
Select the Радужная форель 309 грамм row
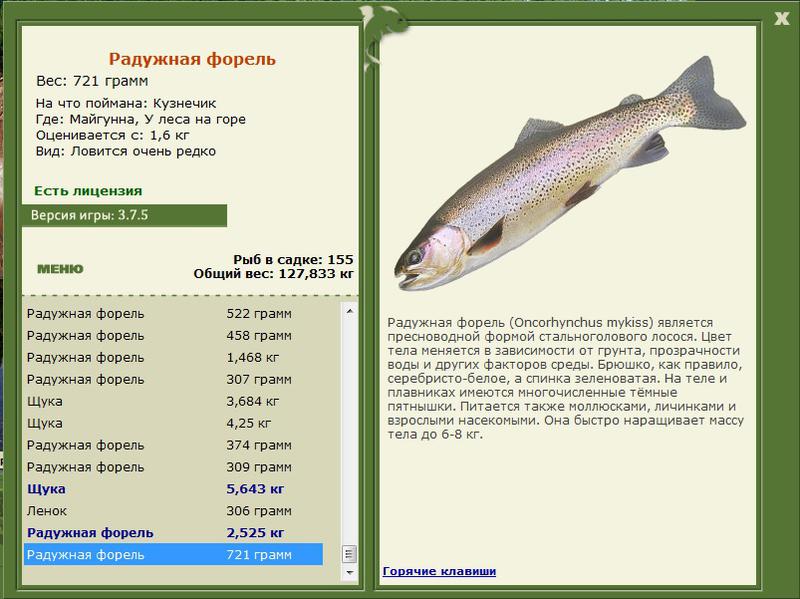click(173, 467)
